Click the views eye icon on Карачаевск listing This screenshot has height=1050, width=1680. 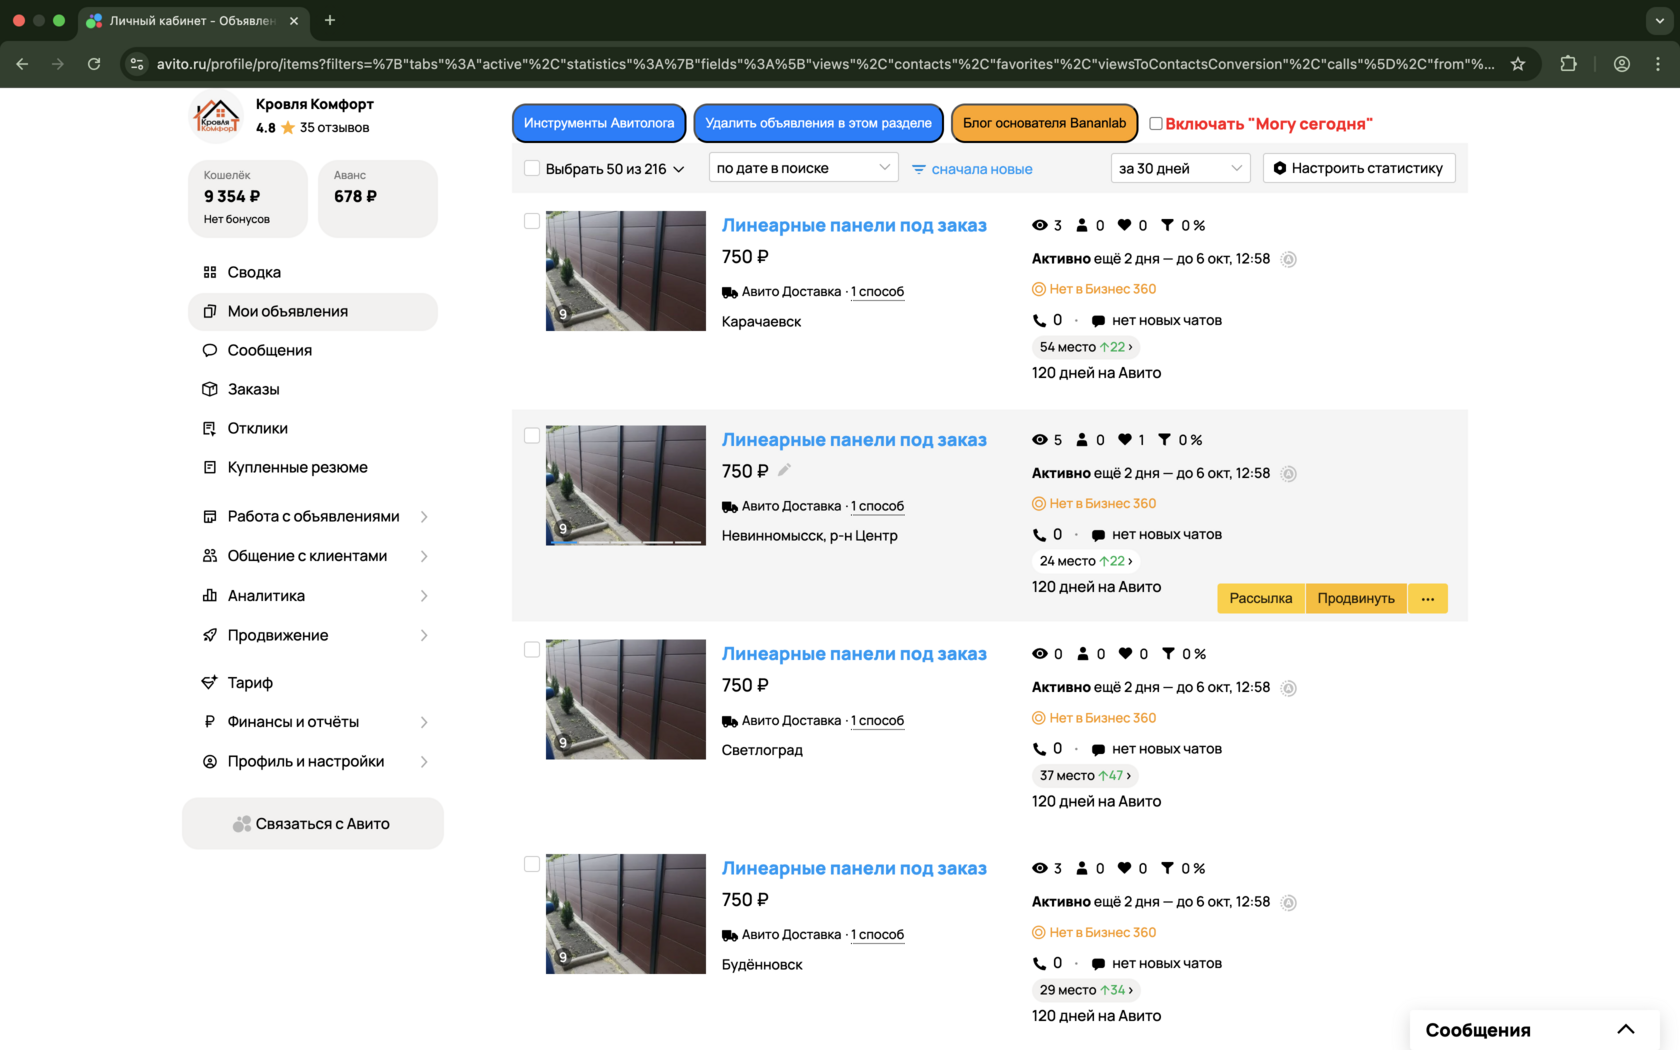click(1040, 225)
